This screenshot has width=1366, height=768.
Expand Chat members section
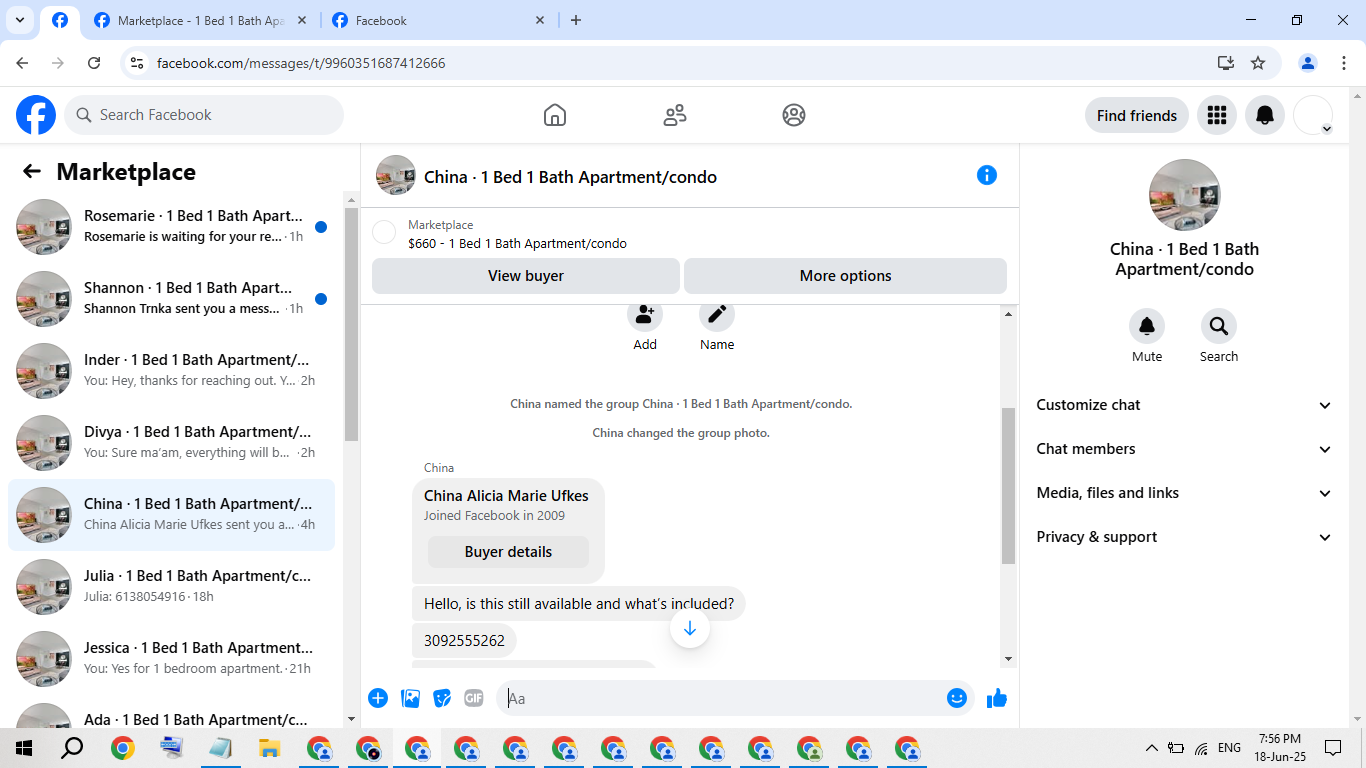pos(1184,449)
